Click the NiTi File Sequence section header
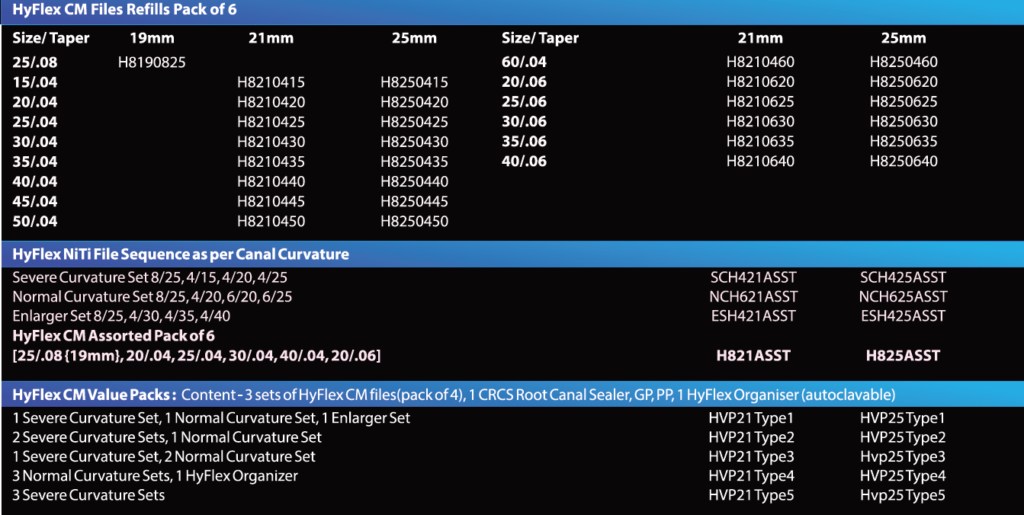The image size is (1024, 515). 180,254
